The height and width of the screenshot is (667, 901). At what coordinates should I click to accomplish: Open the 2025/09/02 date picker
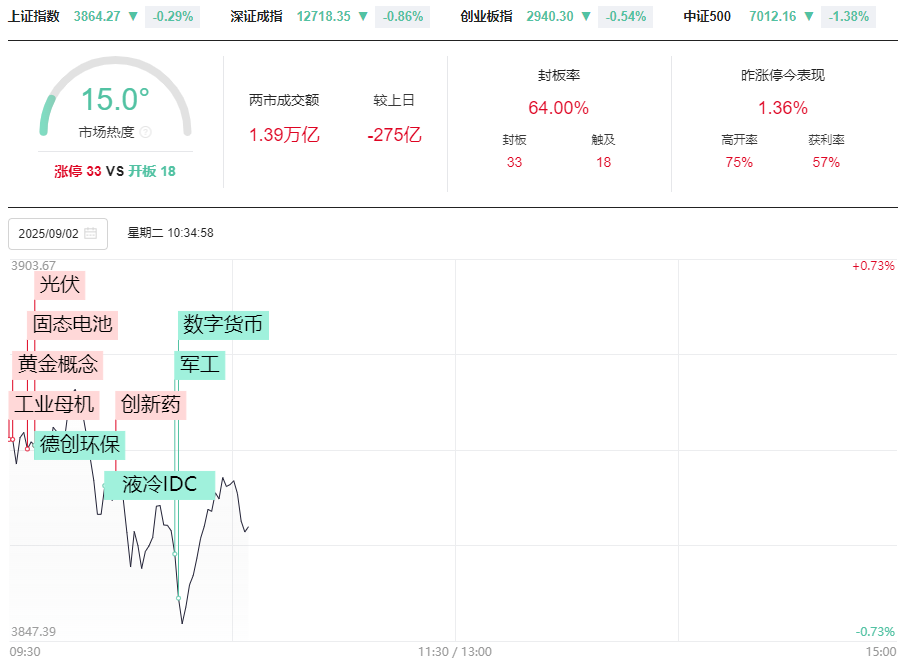point(57,233)
